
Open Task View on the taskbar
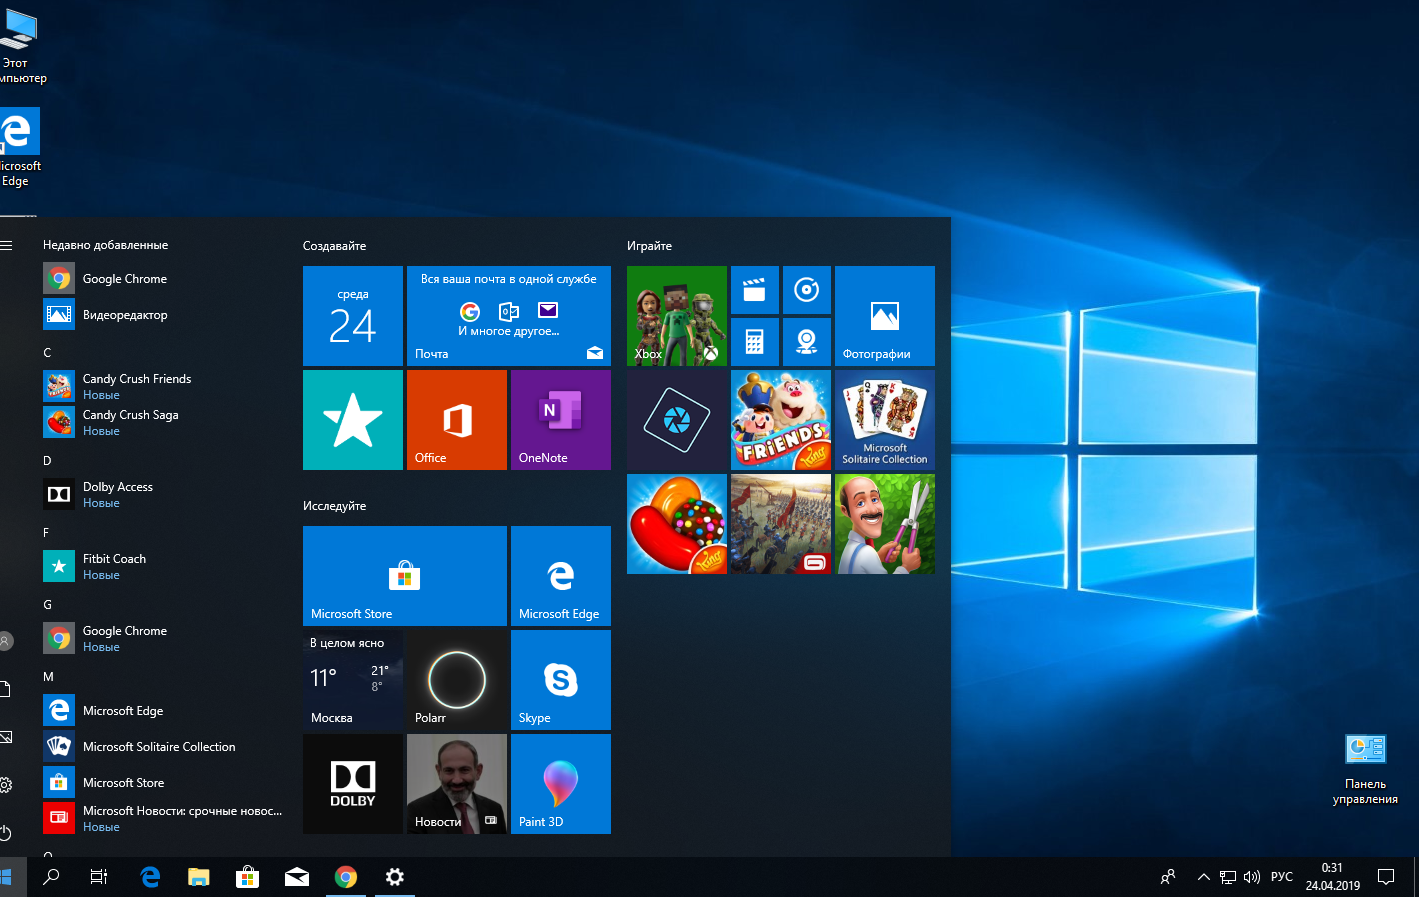pos(99,877)
